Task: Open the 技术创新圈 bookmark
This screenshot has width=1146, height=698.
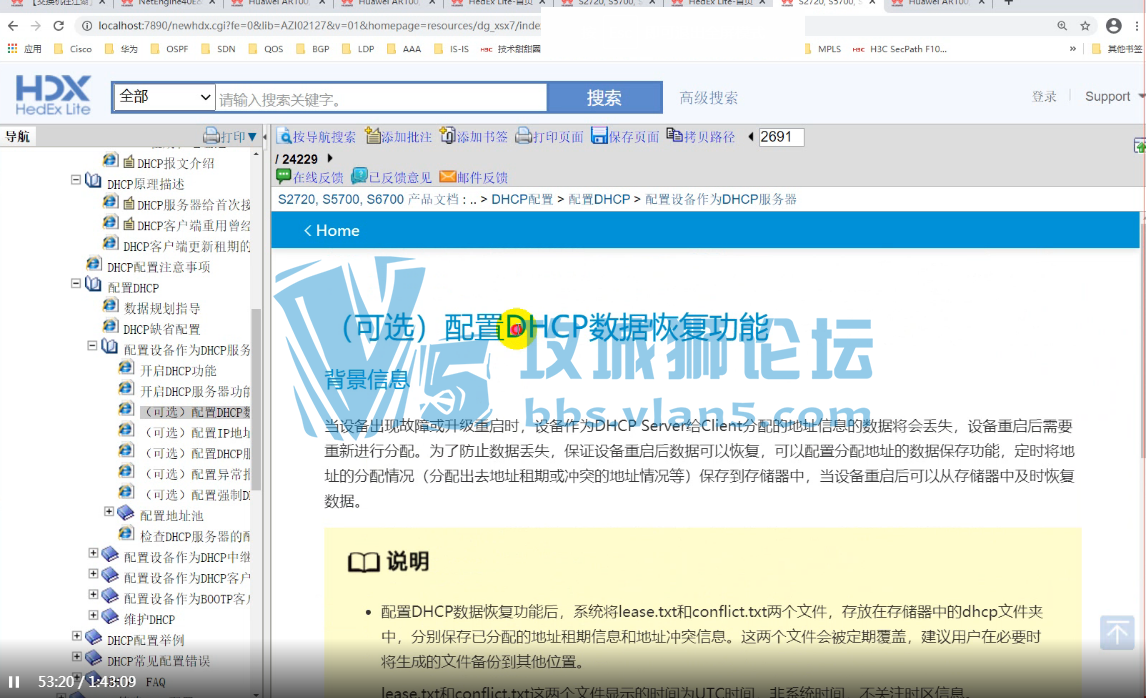Action: 511,49
